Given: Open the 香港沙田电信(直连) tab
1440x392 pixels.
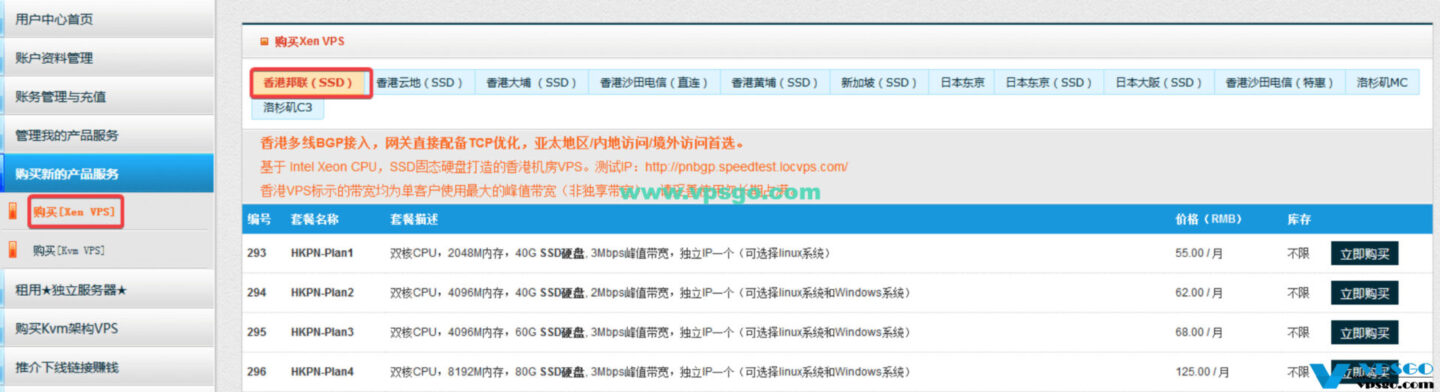Looking at the screenshot, I should pyautogui.click(x=654, y=82).
